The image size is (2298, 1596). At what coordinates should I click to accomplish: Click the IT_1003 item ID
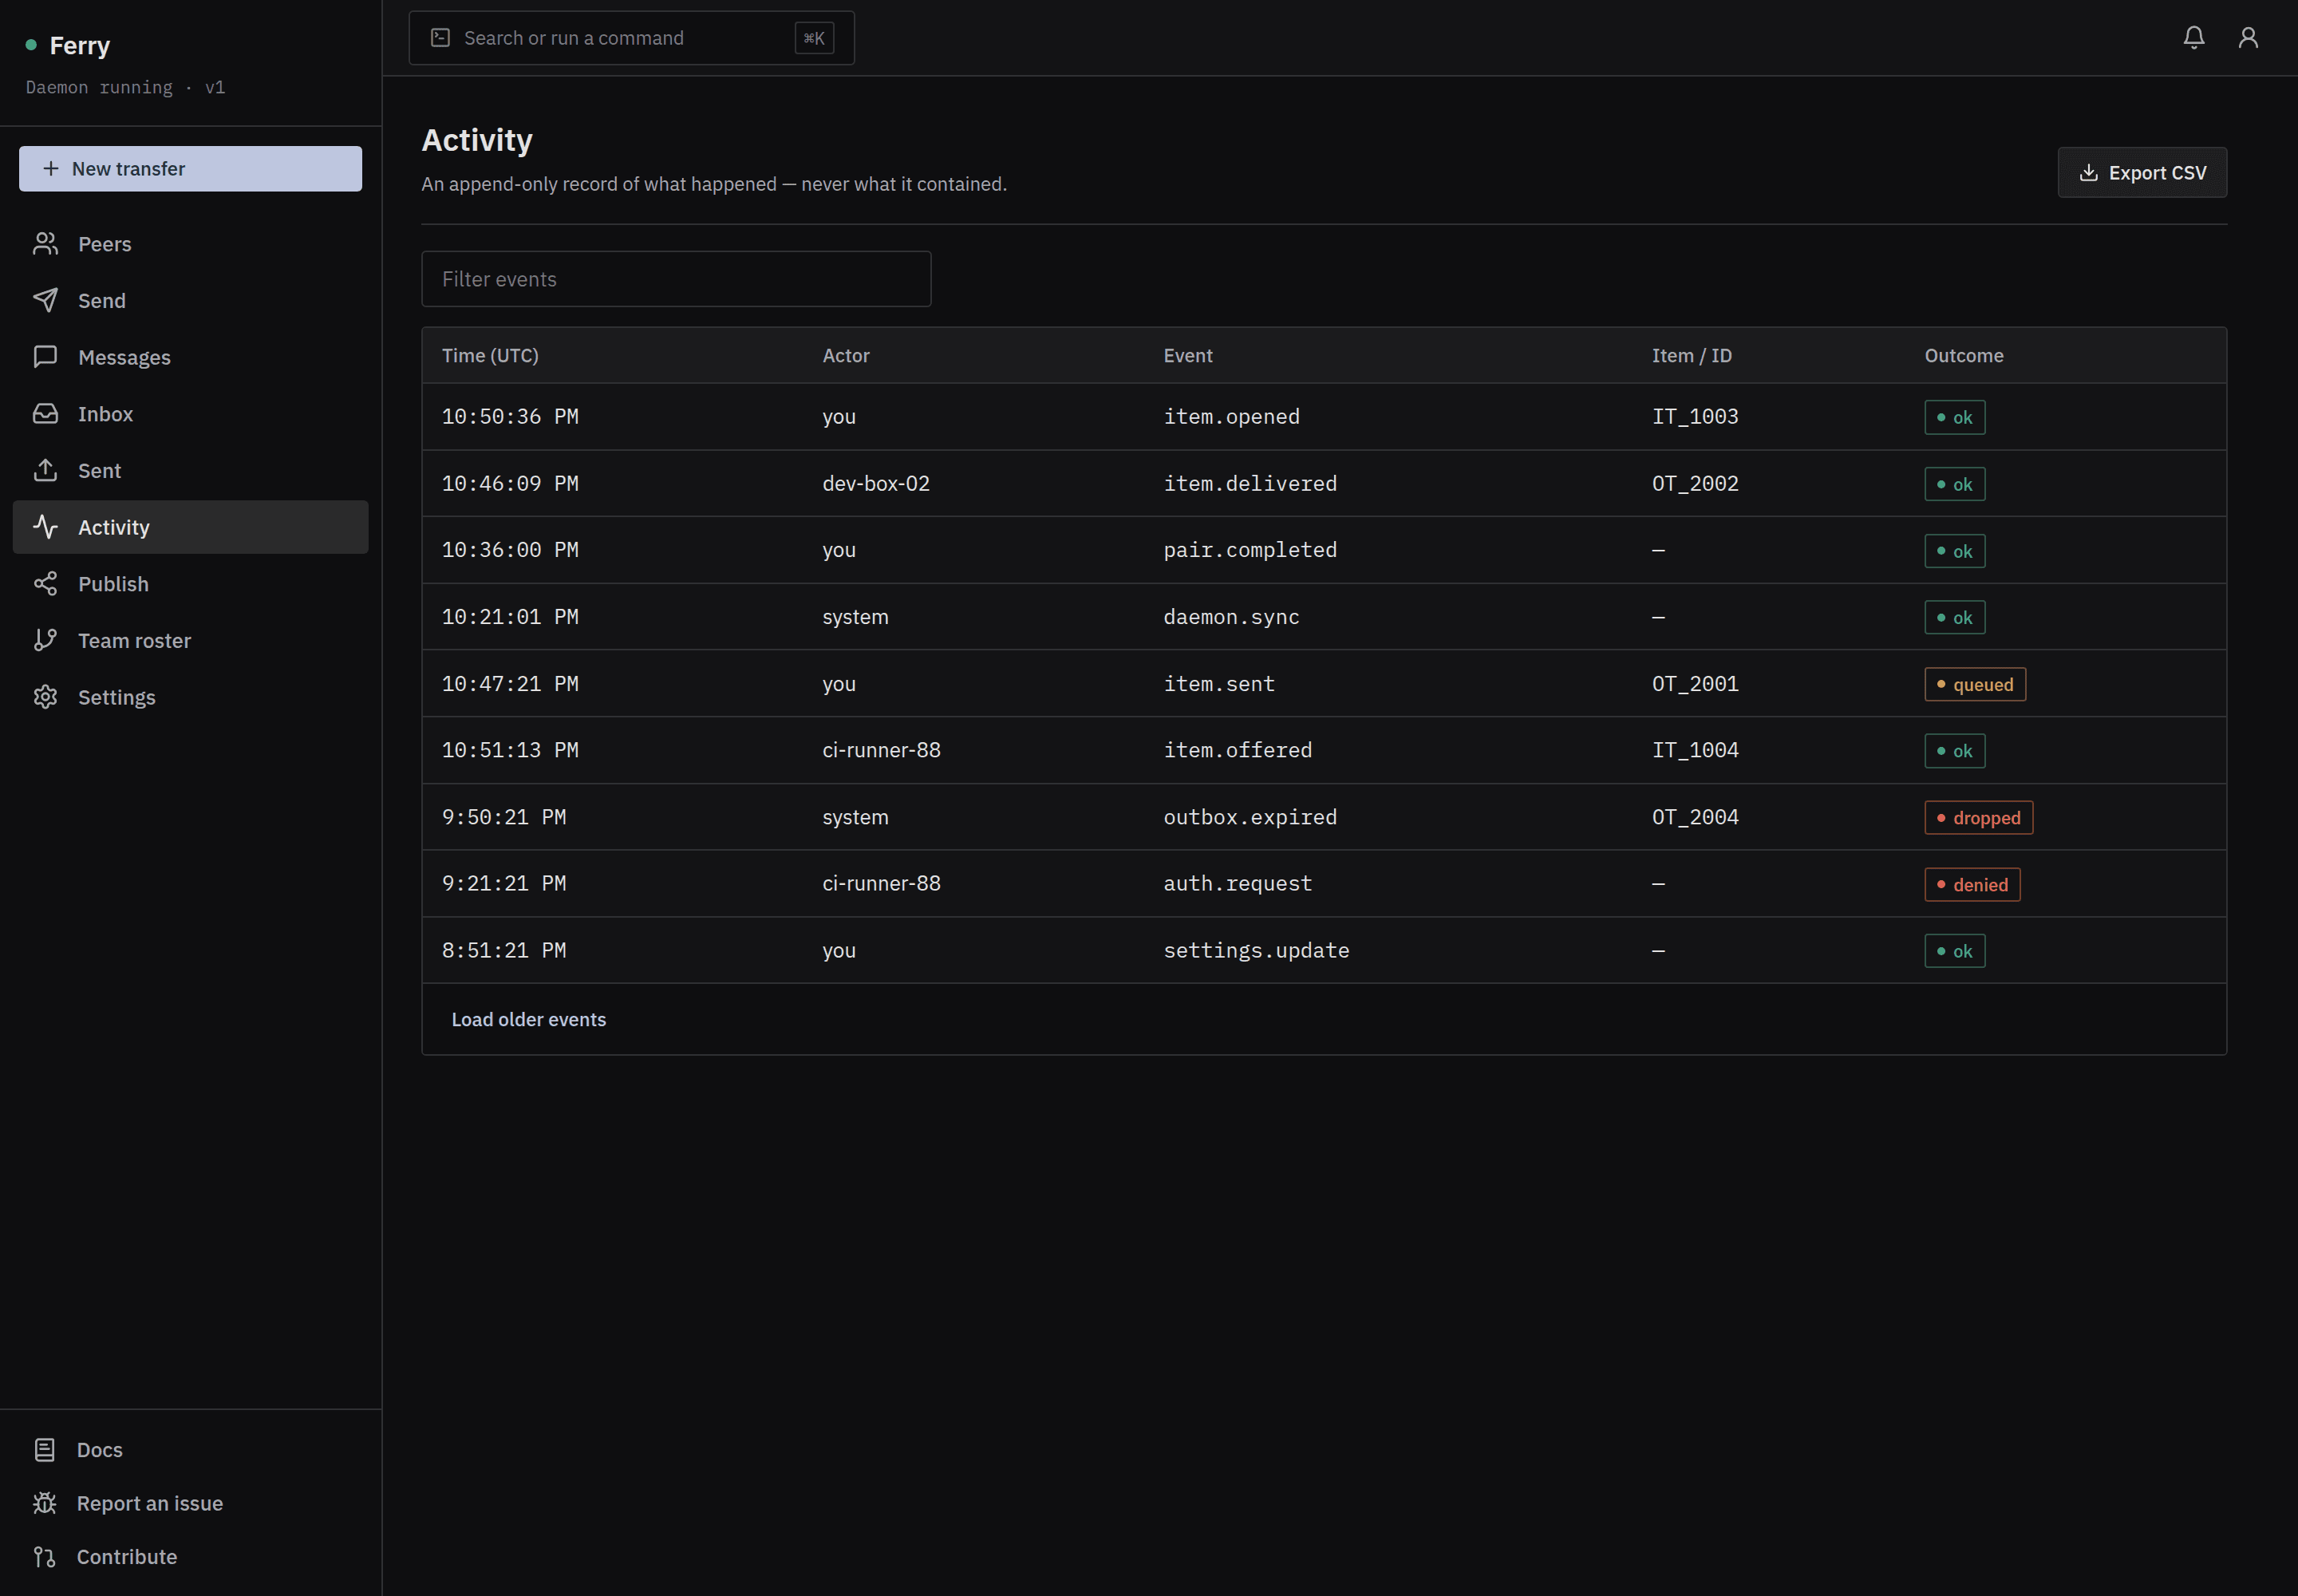(1695, 417)
